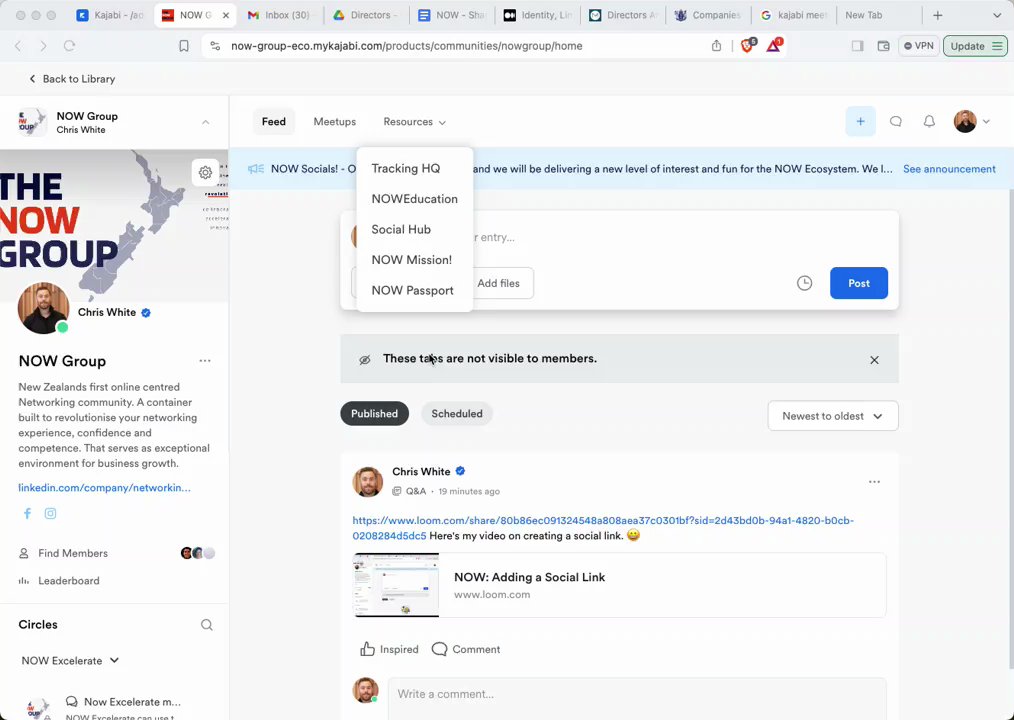
Task: Open the Newest to oldest sort dropdown
Action: (833, 416)
